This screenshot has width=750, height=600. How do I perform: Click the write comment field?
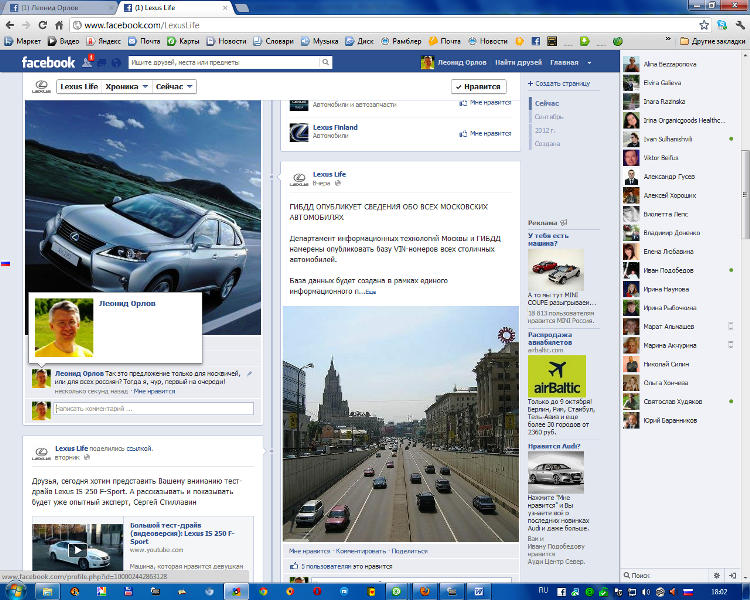(153, 409)
